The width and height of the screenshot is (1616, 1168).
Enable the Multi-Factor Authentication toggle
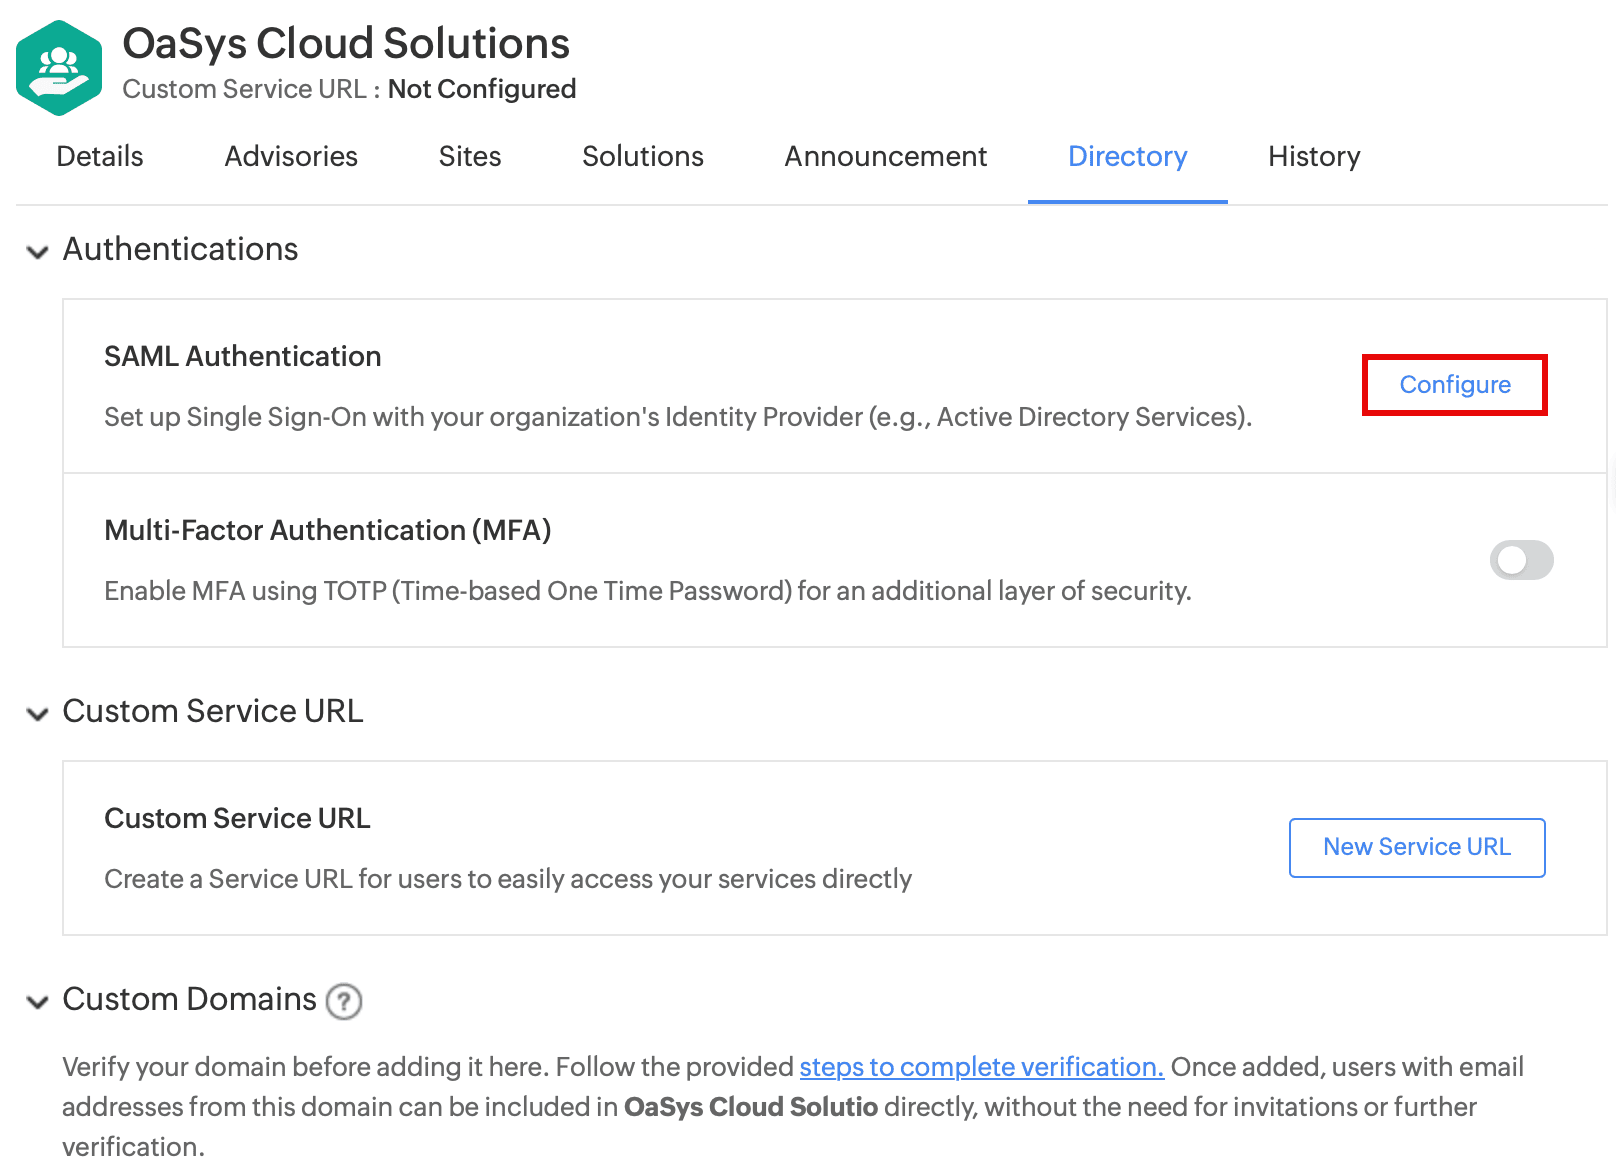point(1521,560)
